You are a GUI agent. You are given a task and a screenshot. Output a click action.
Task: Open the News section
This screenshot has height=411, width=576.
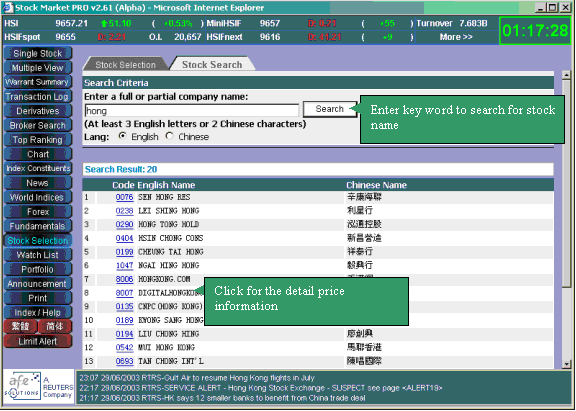tap(37, 183)
